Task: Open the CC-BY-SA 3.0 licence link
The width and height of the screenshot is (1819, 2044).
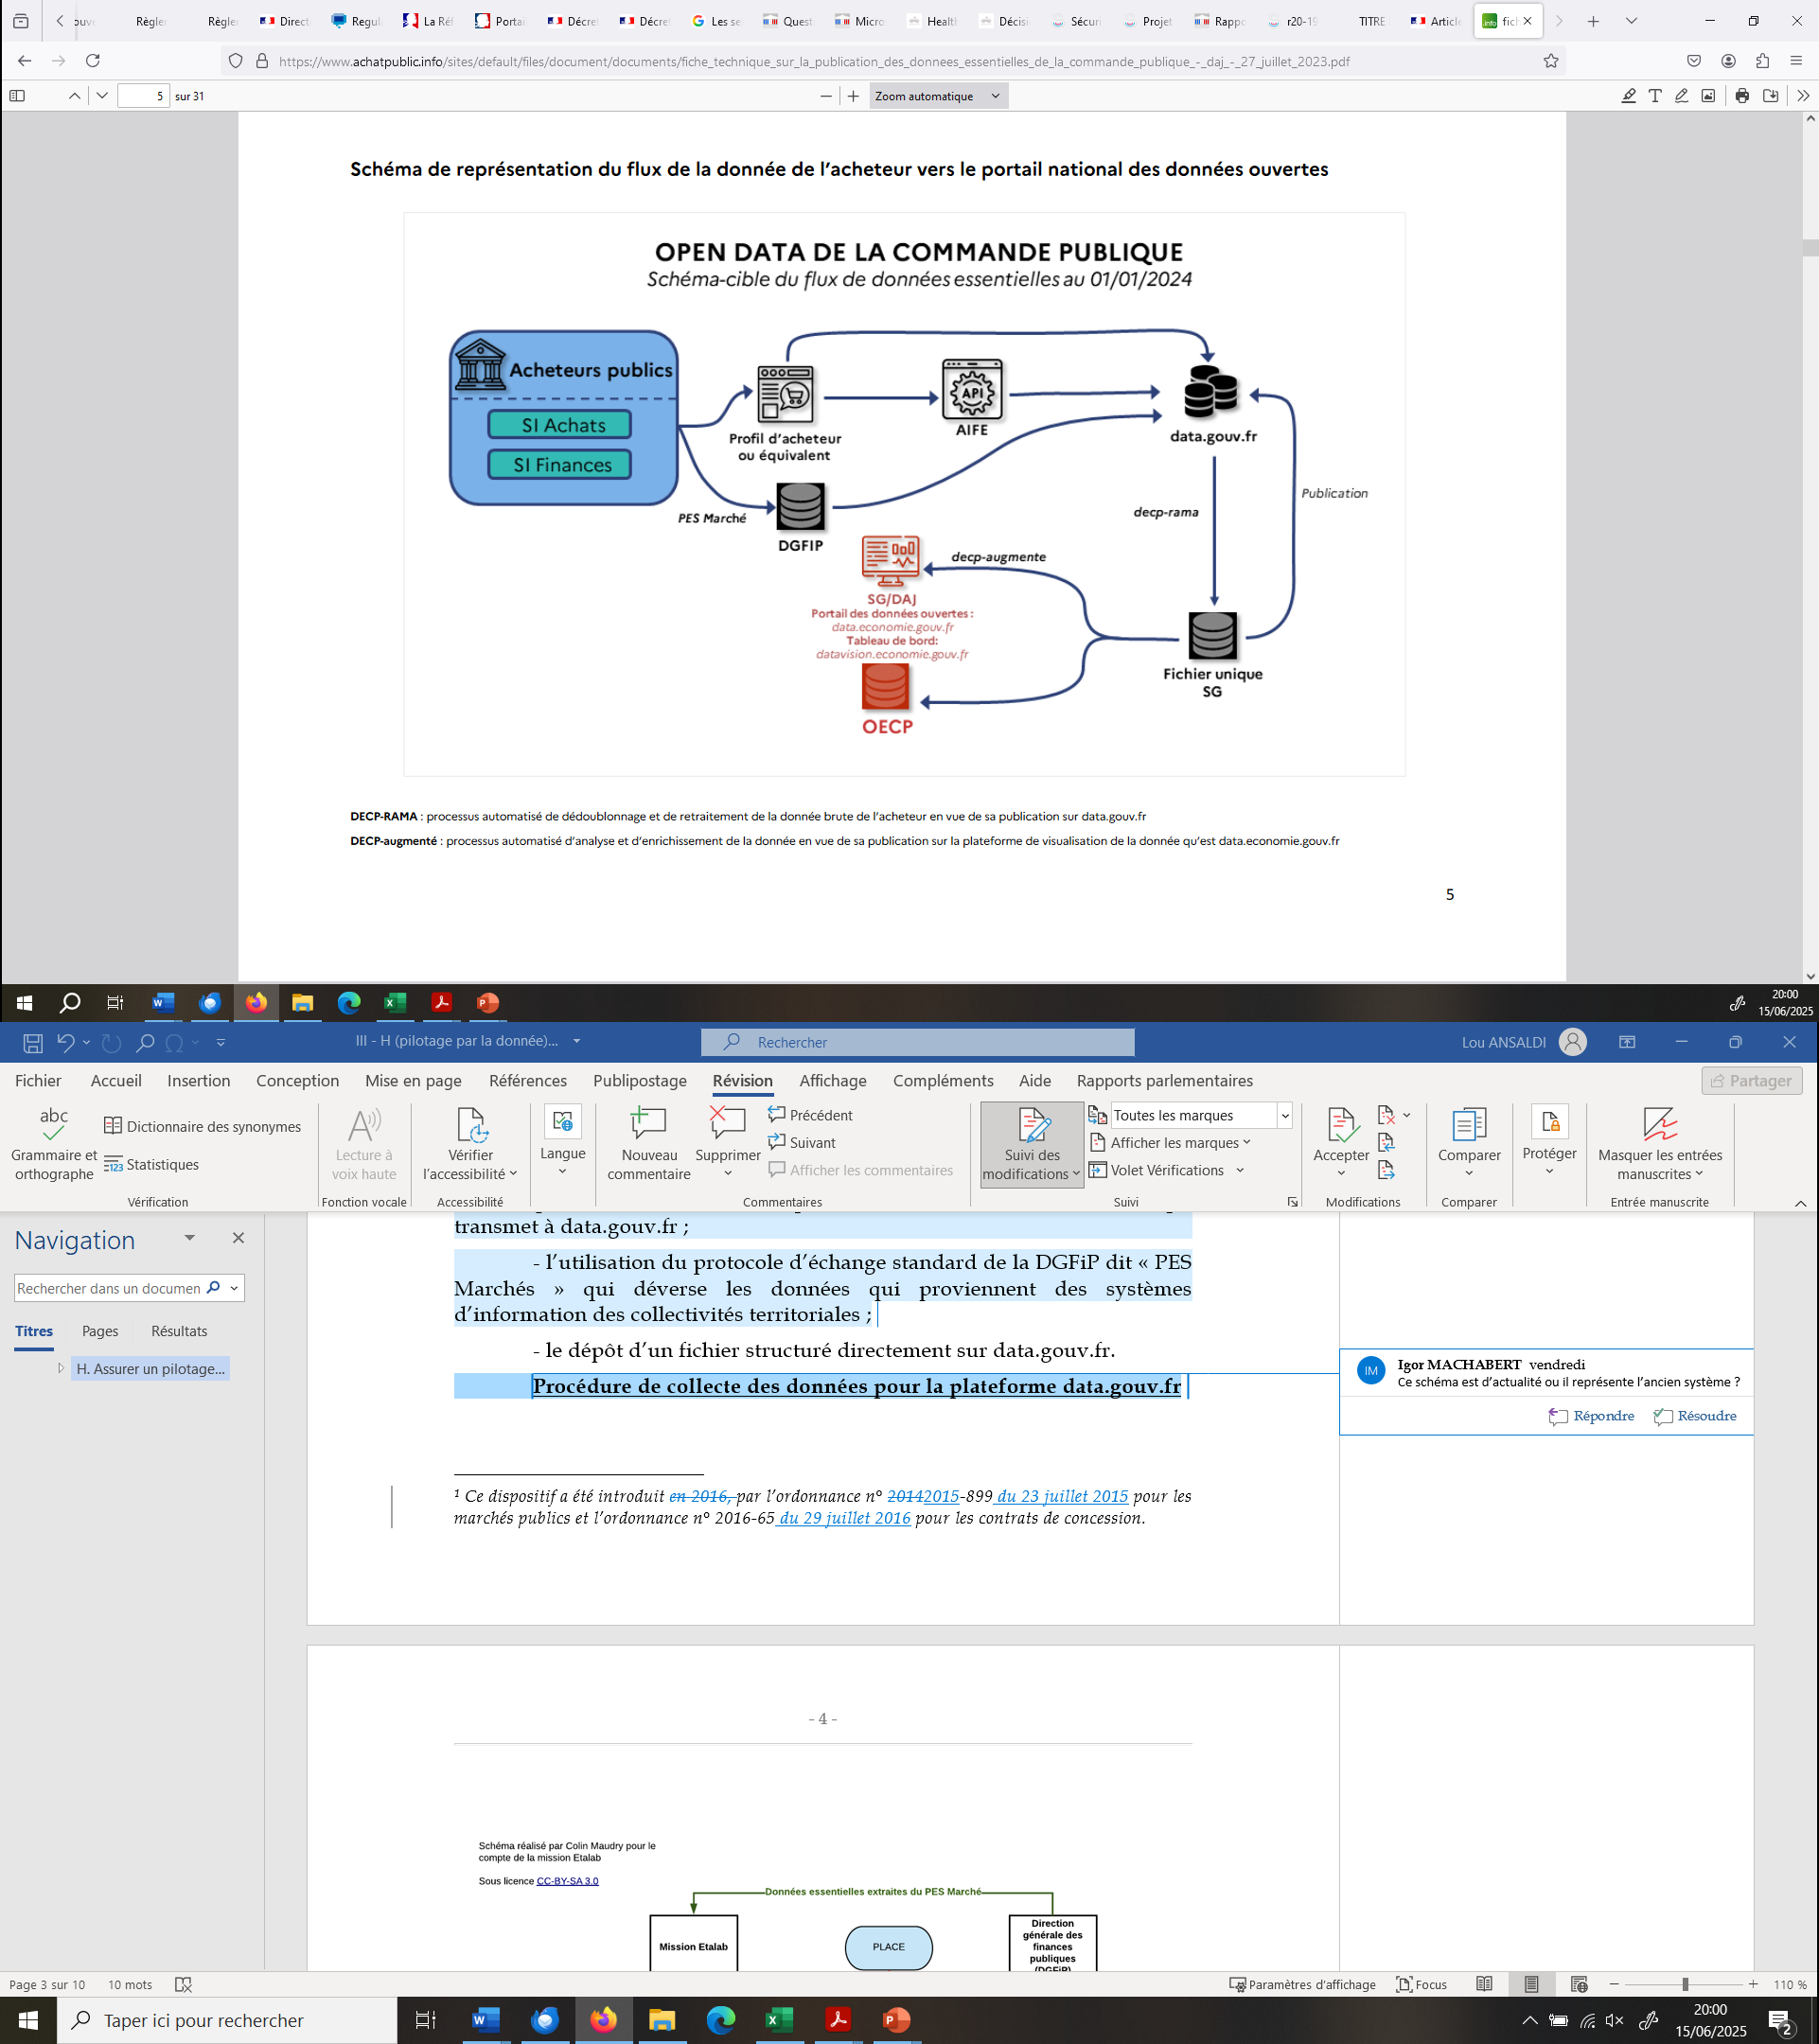Action: point(567,1881)
